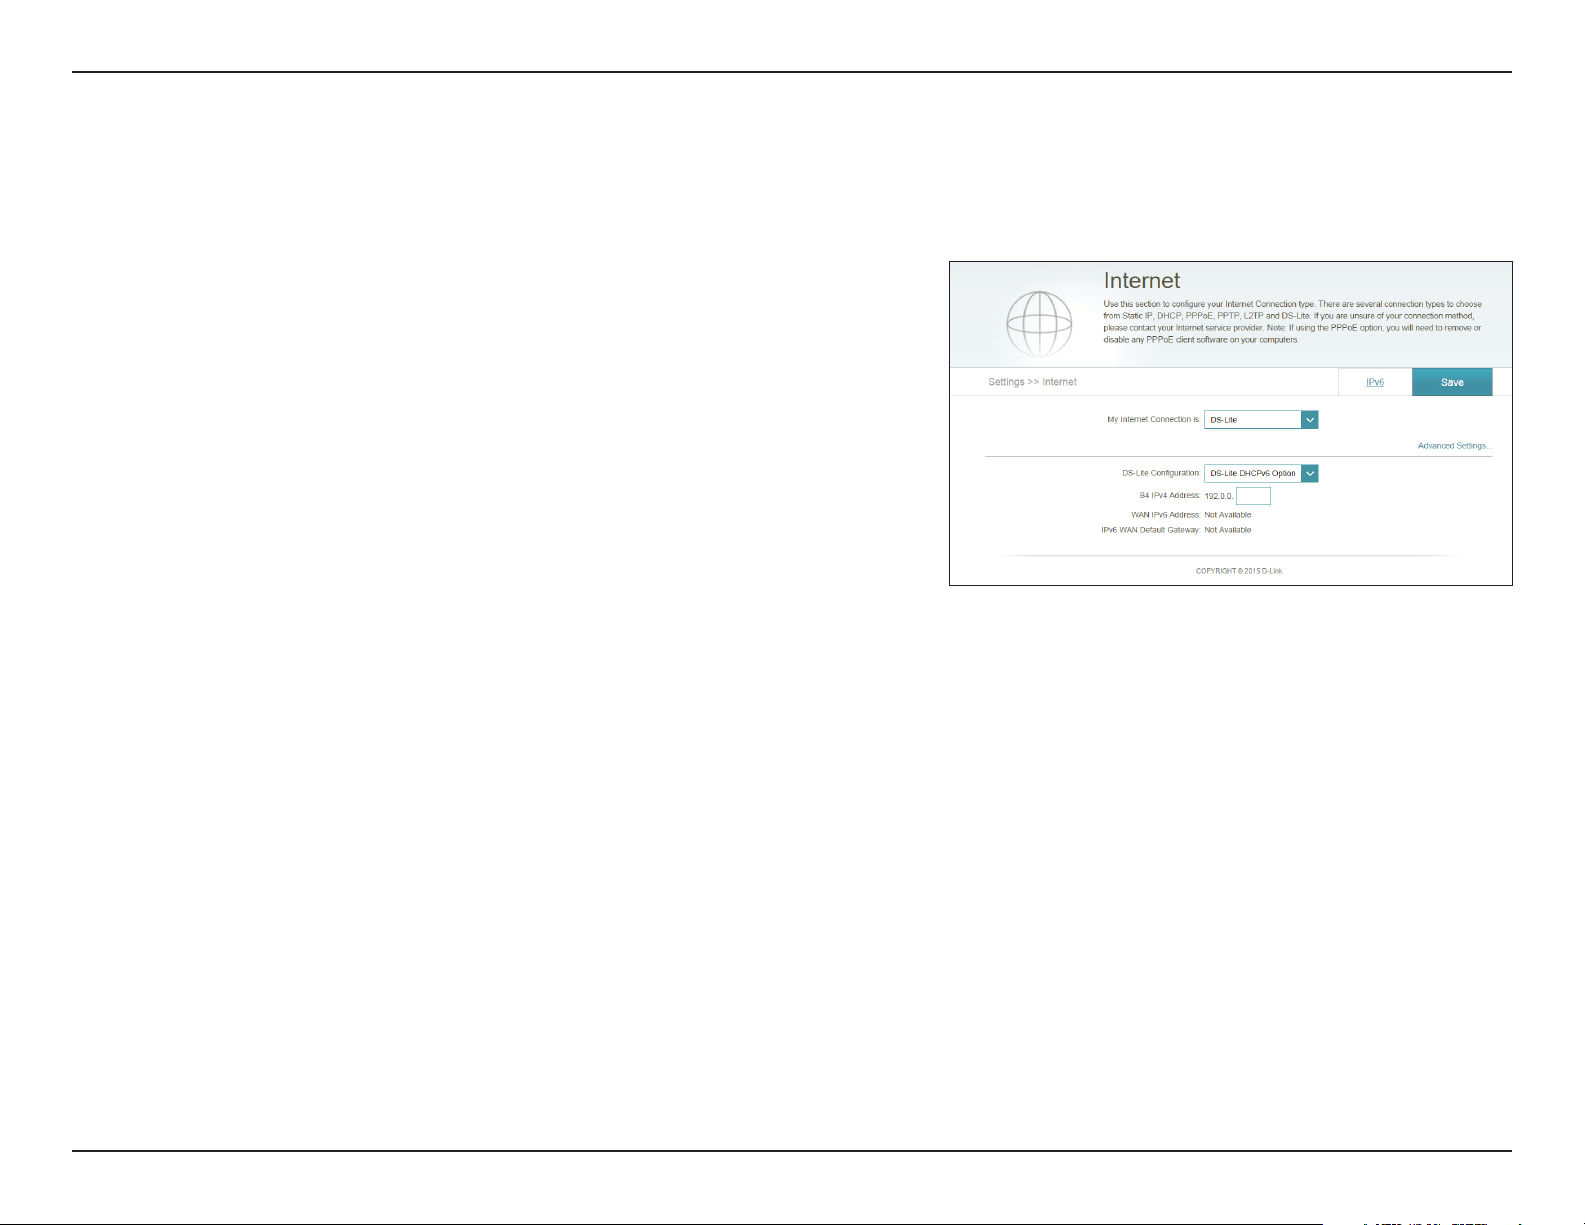This screenshot has width=1585, height=1225.
Task: Click the Save button
Action: (1452, 382)
